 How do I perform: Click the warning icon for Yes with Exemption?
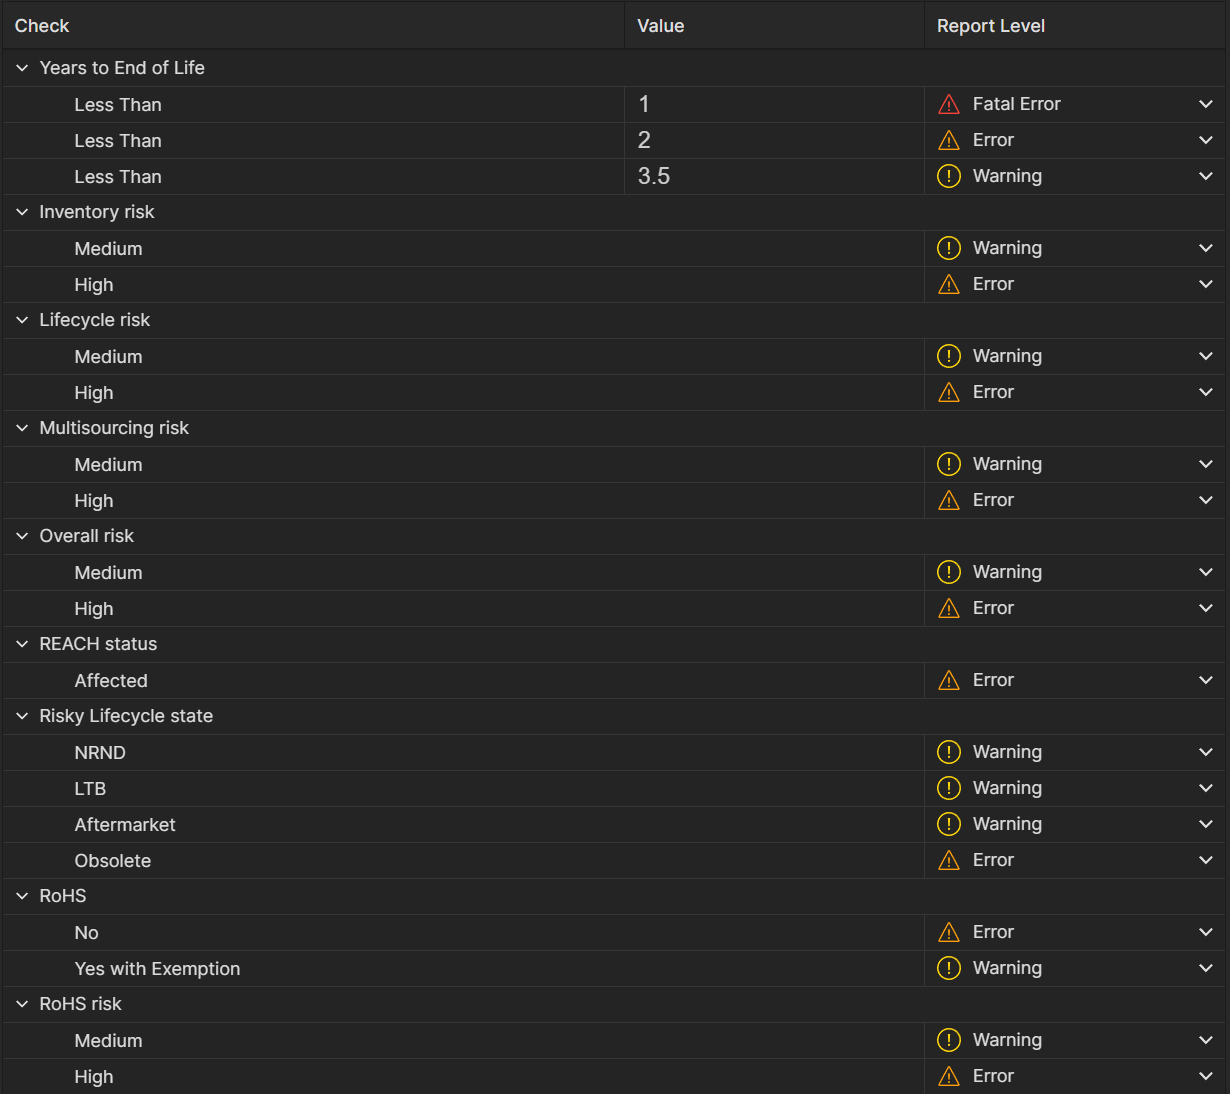(x=949, y=968)
